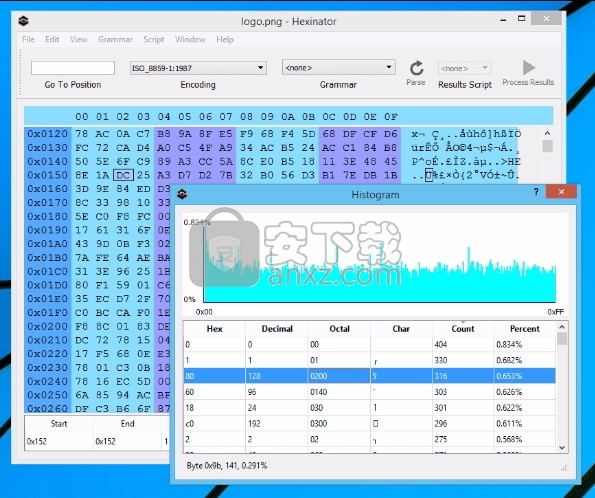Select histogram row with count 330
Image resolution: width=595 pixels, height=498 pixels.
[x=370, y=360]
